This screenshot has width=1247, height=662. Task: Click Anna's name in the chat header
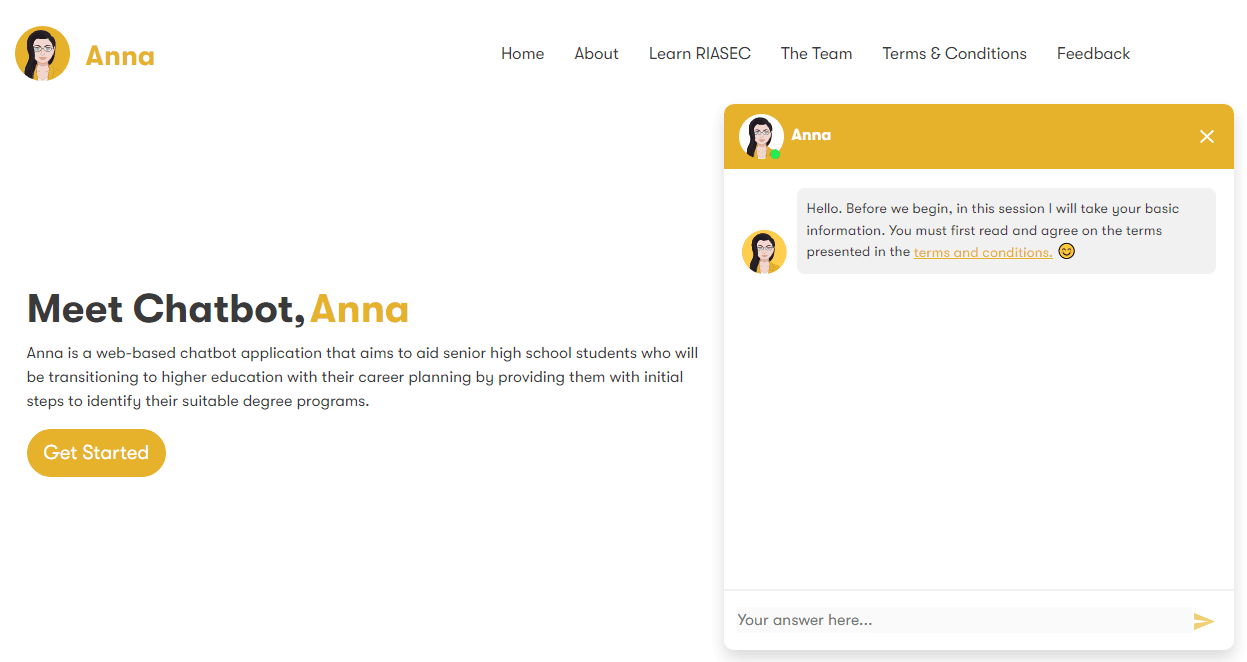[810, 135]
